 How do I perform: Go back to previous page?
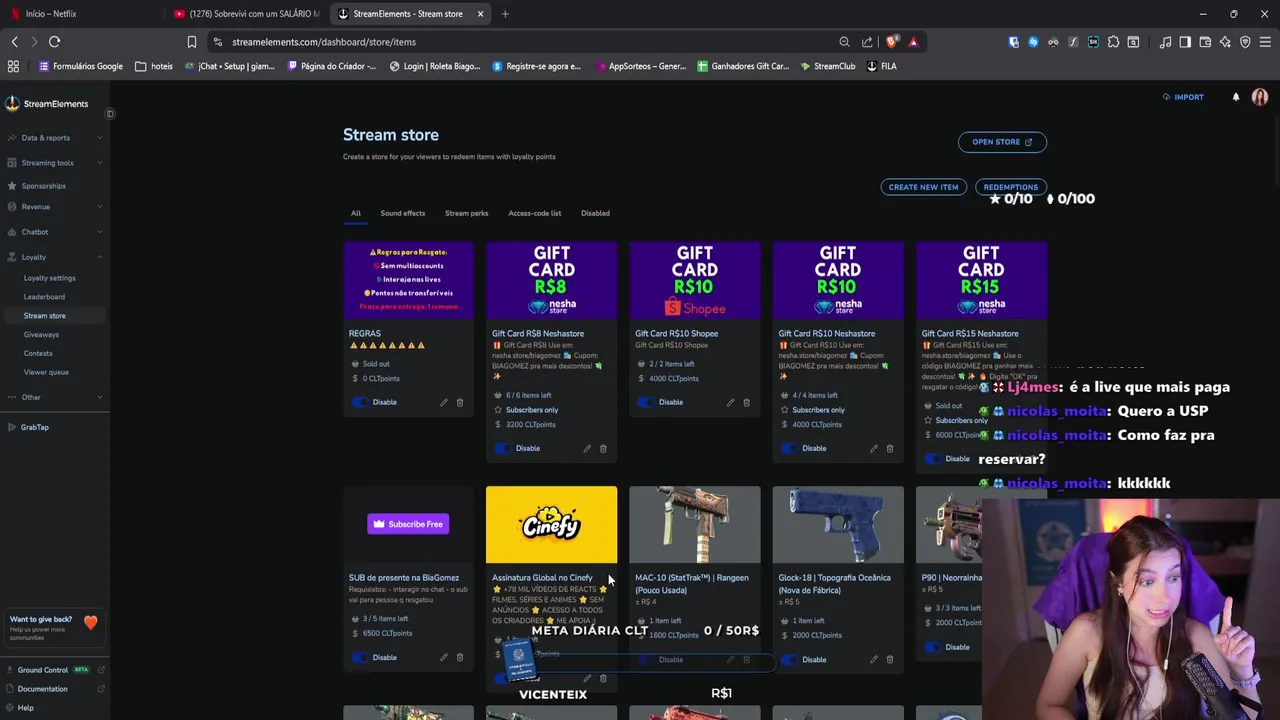pos(14,42)
